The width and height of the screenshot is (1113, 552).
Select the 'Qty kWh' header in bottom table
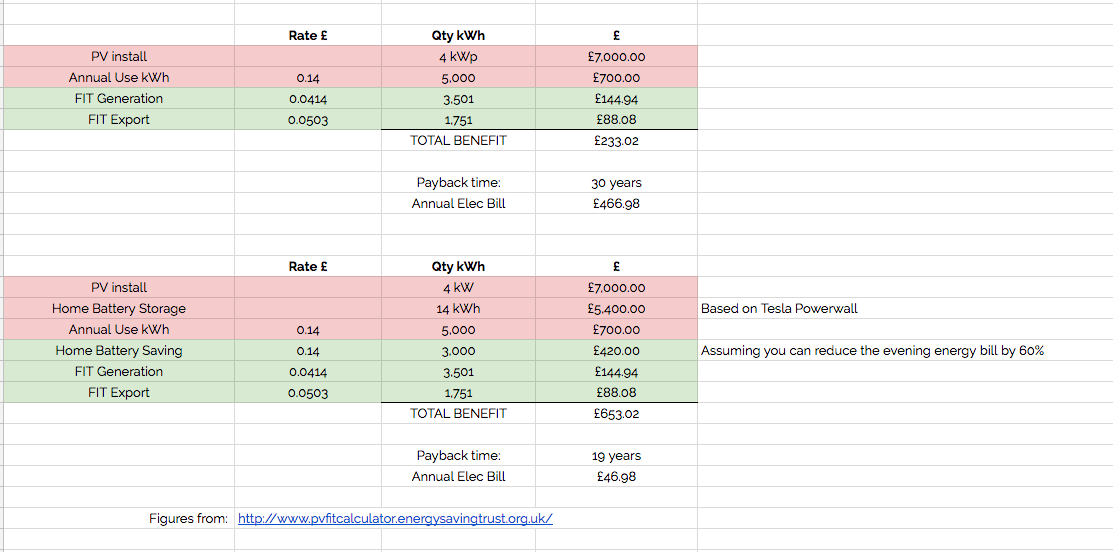point(458,267)
